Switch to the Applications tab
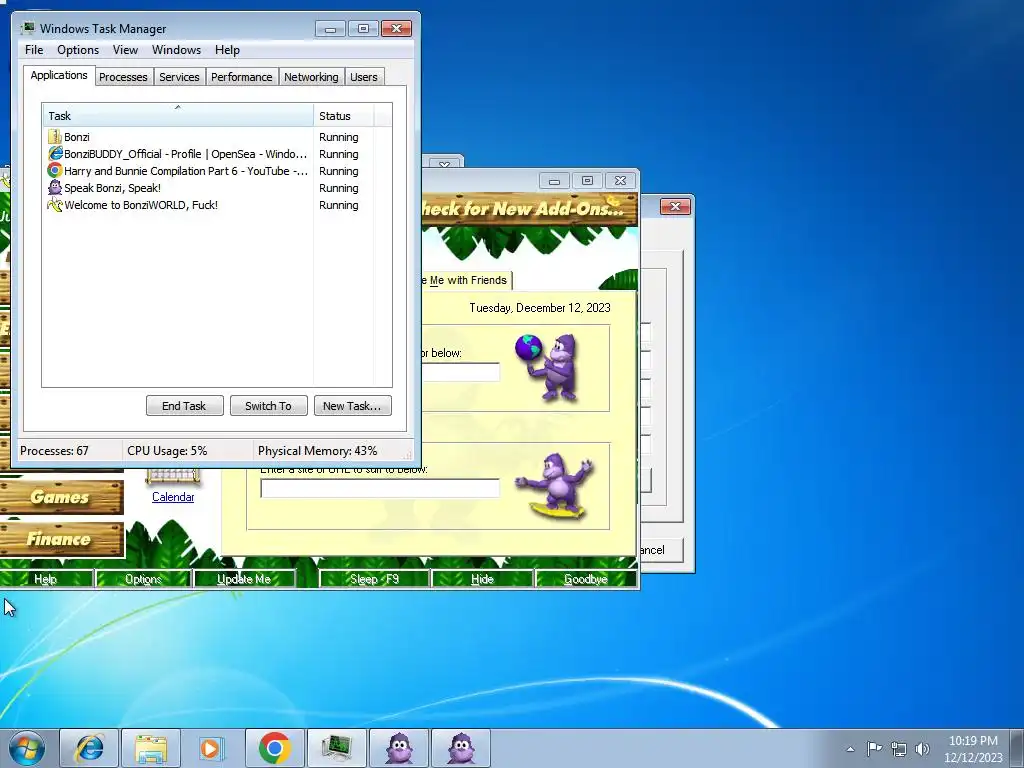The height and width of the screenshot is (768, 1024). (x=59, y=75)
